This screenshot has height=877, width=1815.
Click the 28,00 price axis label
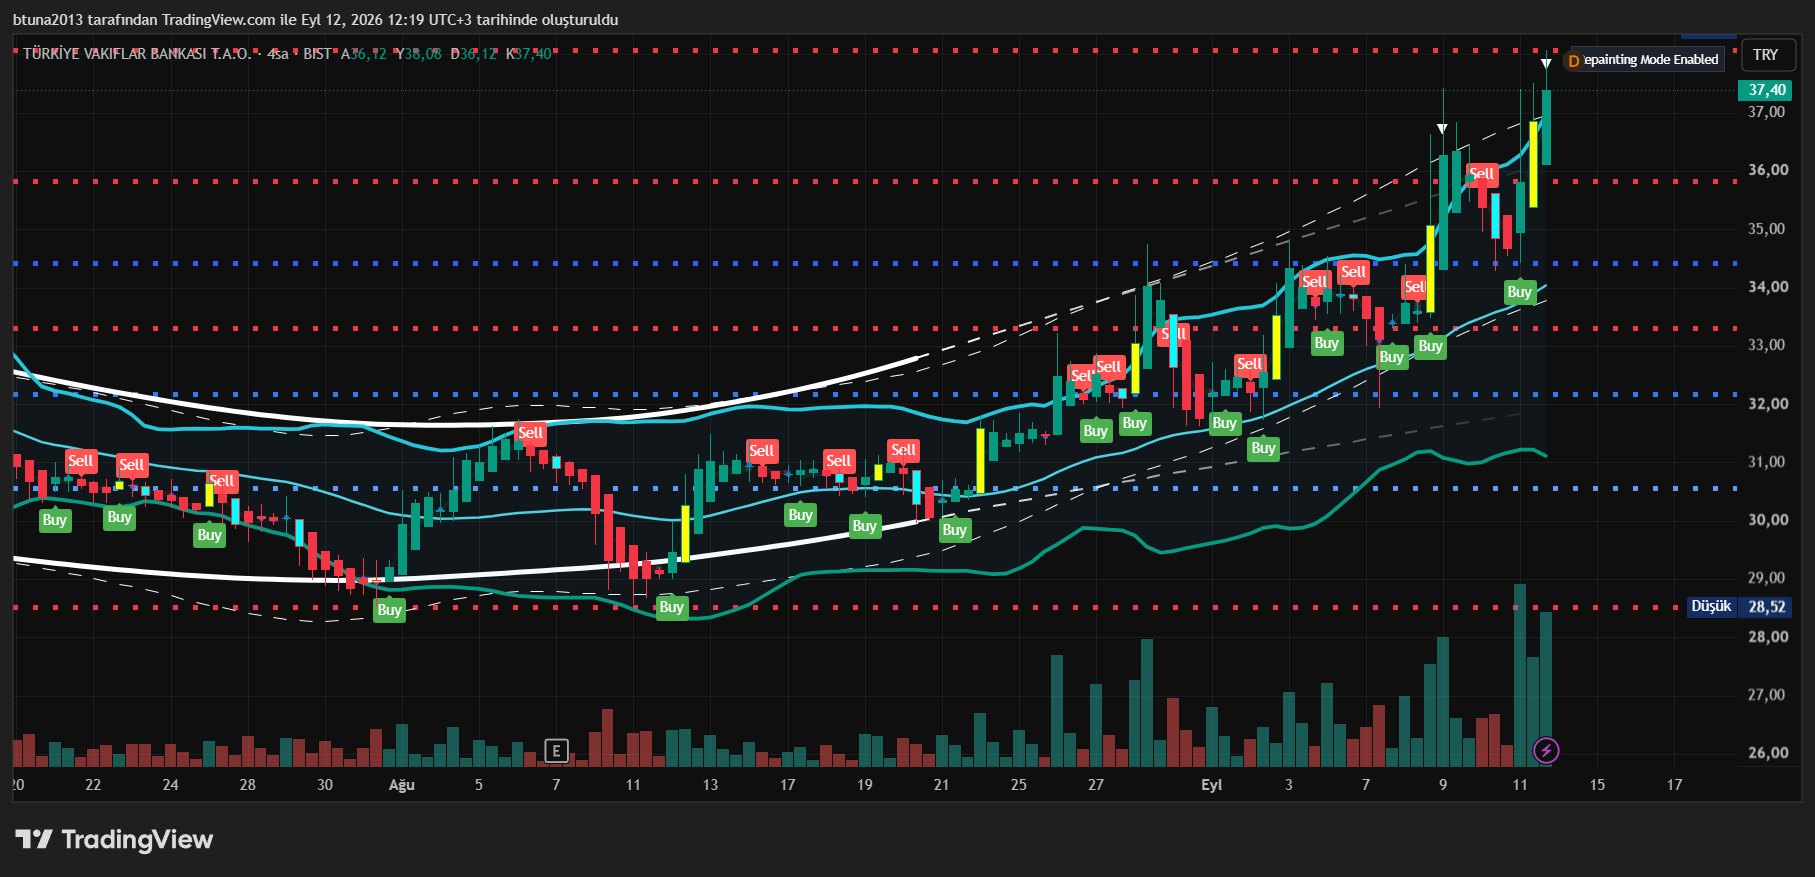pyautogui.click(x=1767, y=637)
